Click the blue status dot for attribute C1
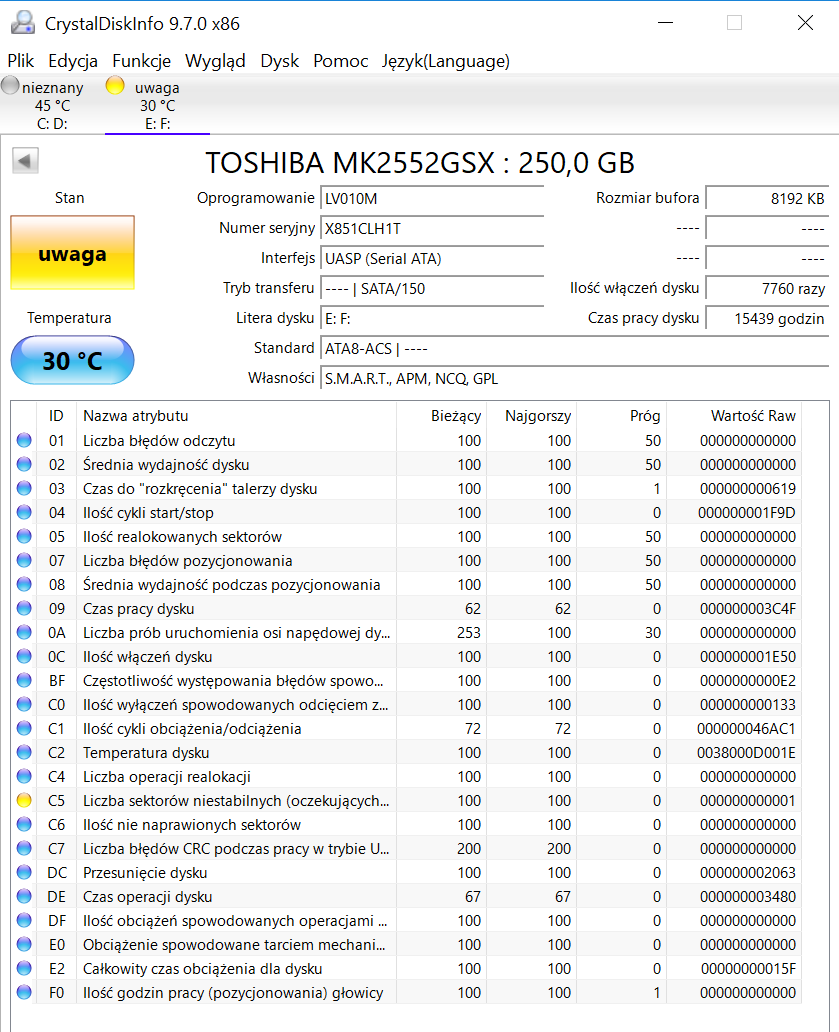This screenshot has width=839, height=1032. tap(24, 728)
